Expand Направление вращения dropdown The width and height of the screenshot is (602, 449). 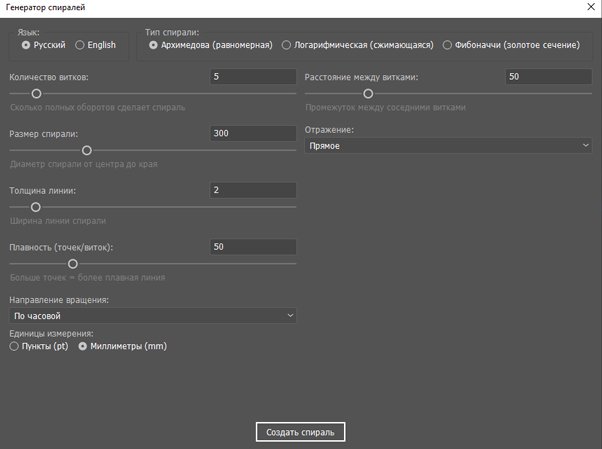click(x=152, y=316)
